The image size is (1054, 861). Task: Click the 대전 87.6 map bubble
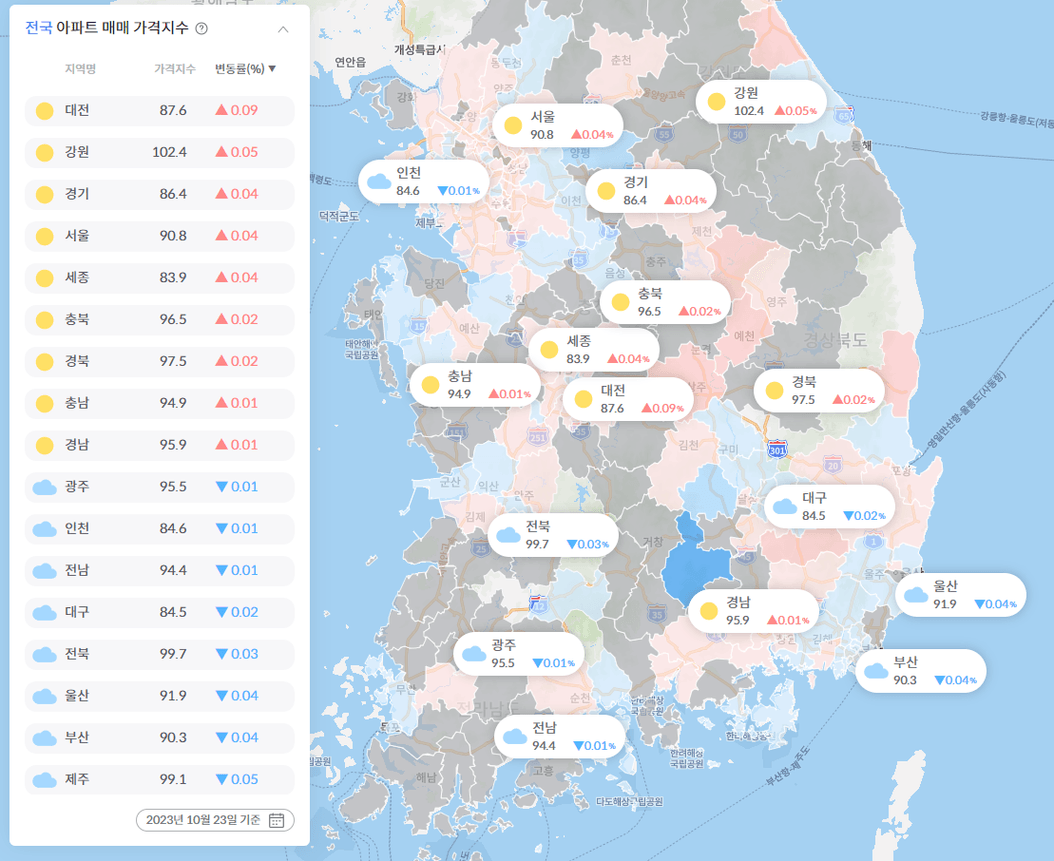point(628,399)
